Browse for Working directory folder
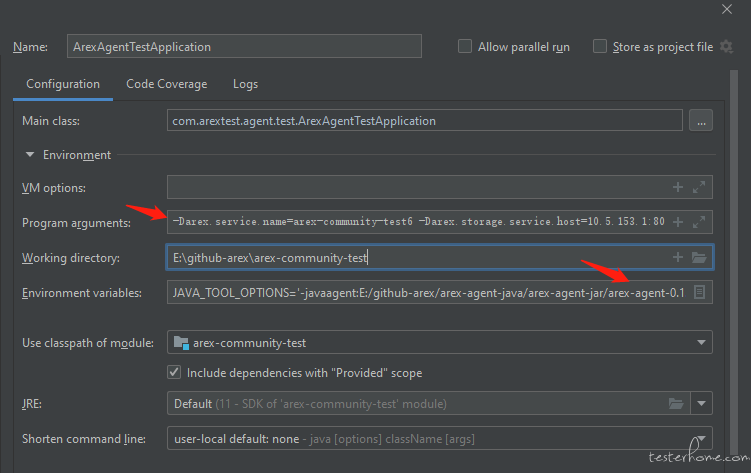This screenshot has height=473, width=751. (x=699, y=257)
